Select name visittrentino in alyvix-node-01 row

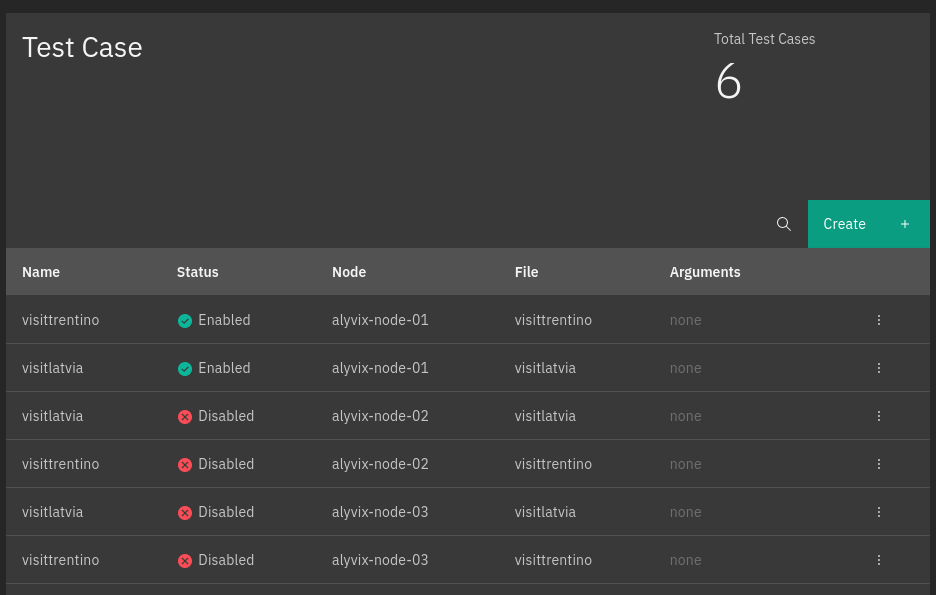coord(61,320)
